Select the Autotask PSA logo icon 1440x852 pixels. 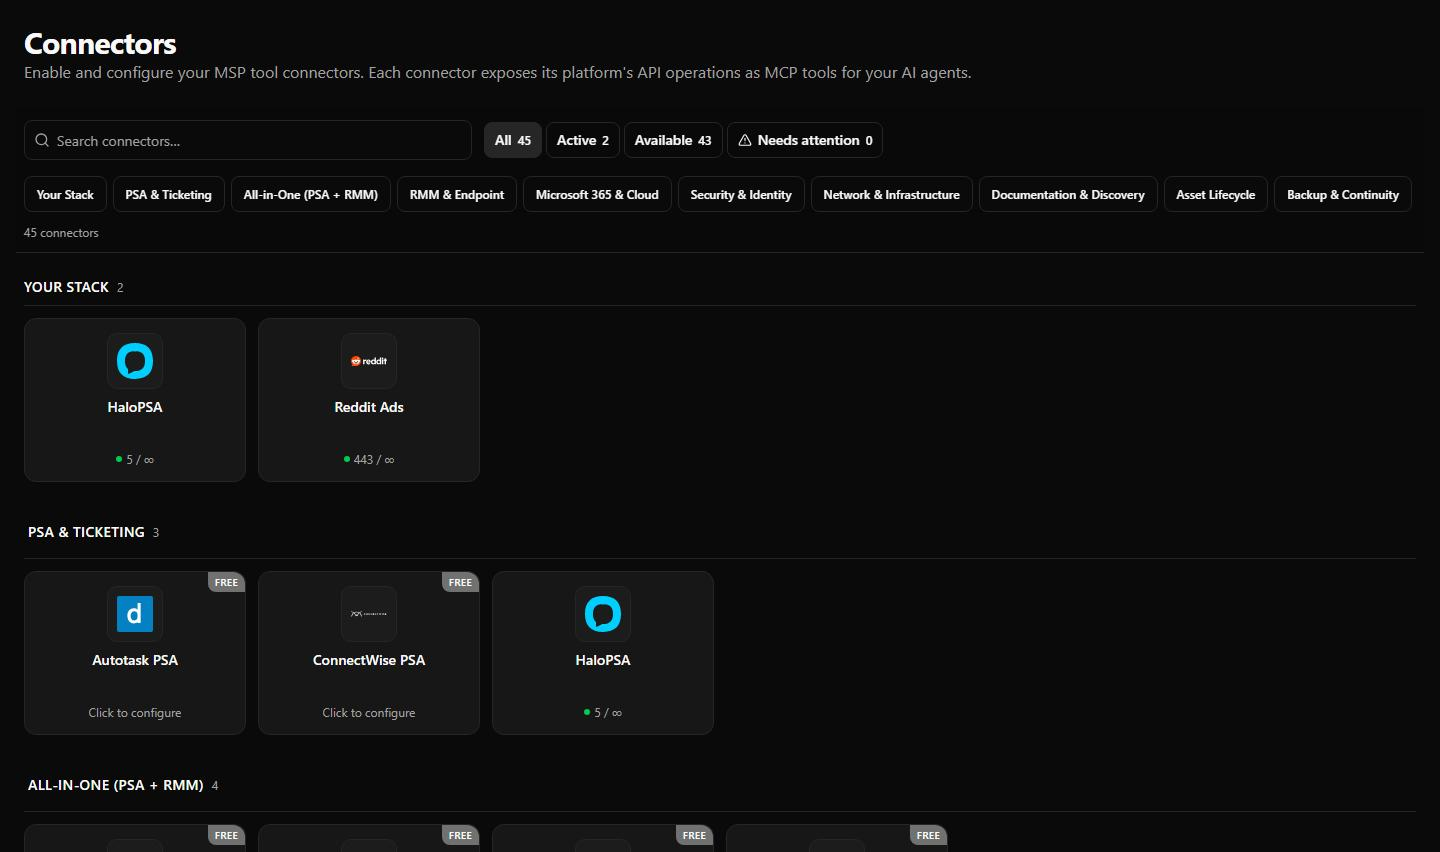[x=135, y=614]
